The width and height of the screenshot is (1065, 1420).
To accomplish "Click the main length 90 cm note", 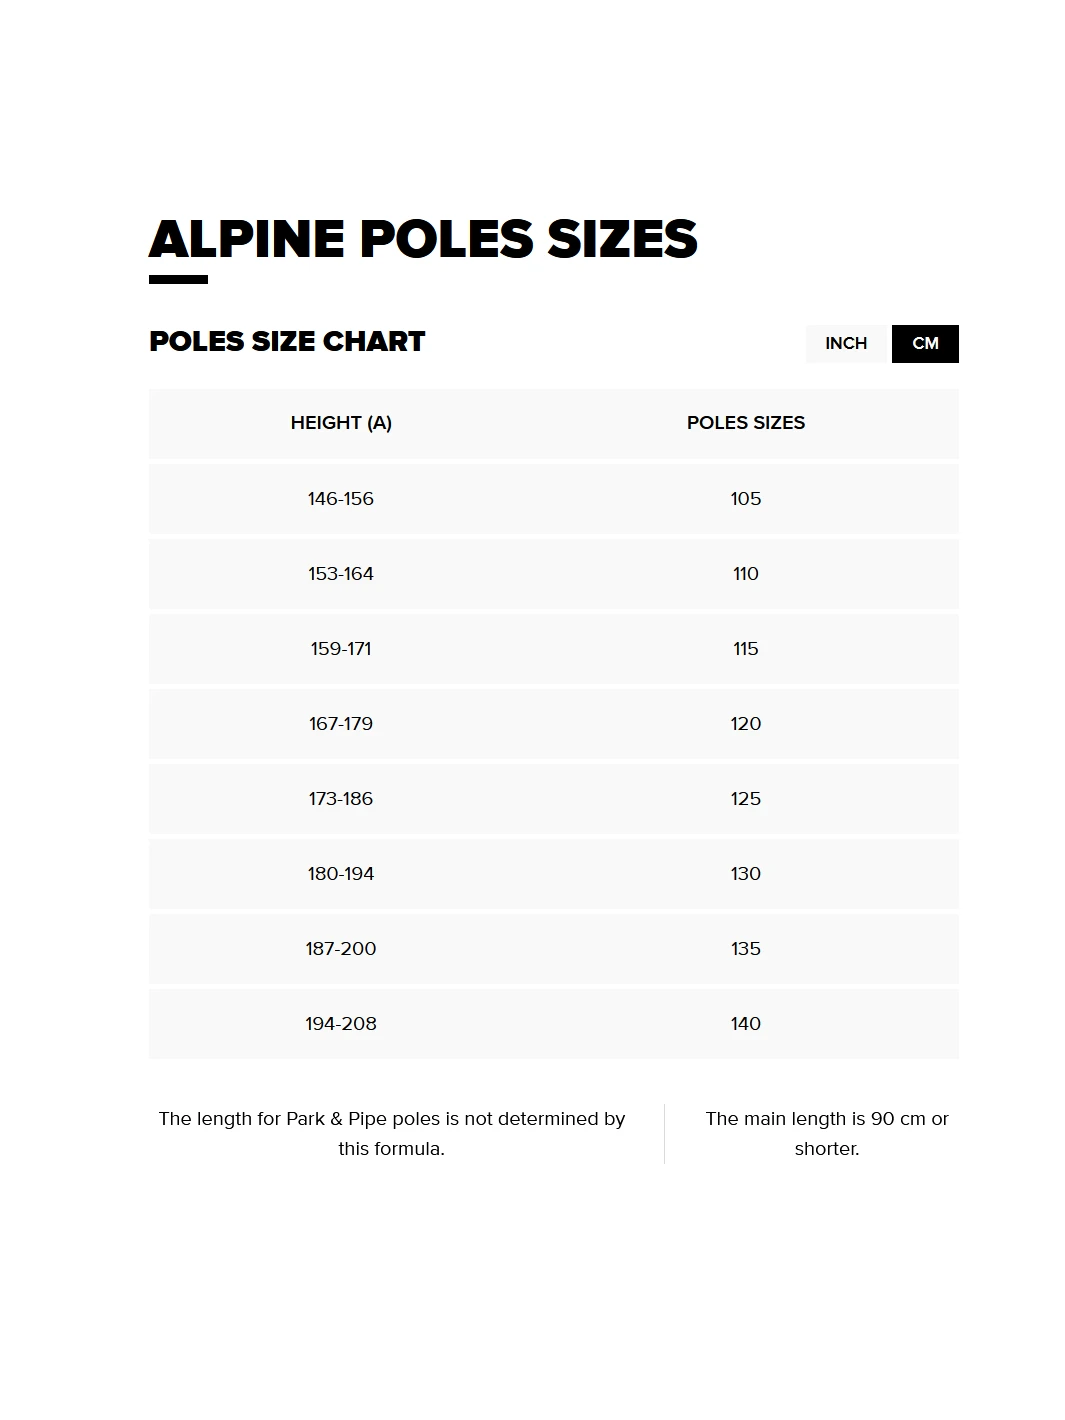I will 827,1133.
